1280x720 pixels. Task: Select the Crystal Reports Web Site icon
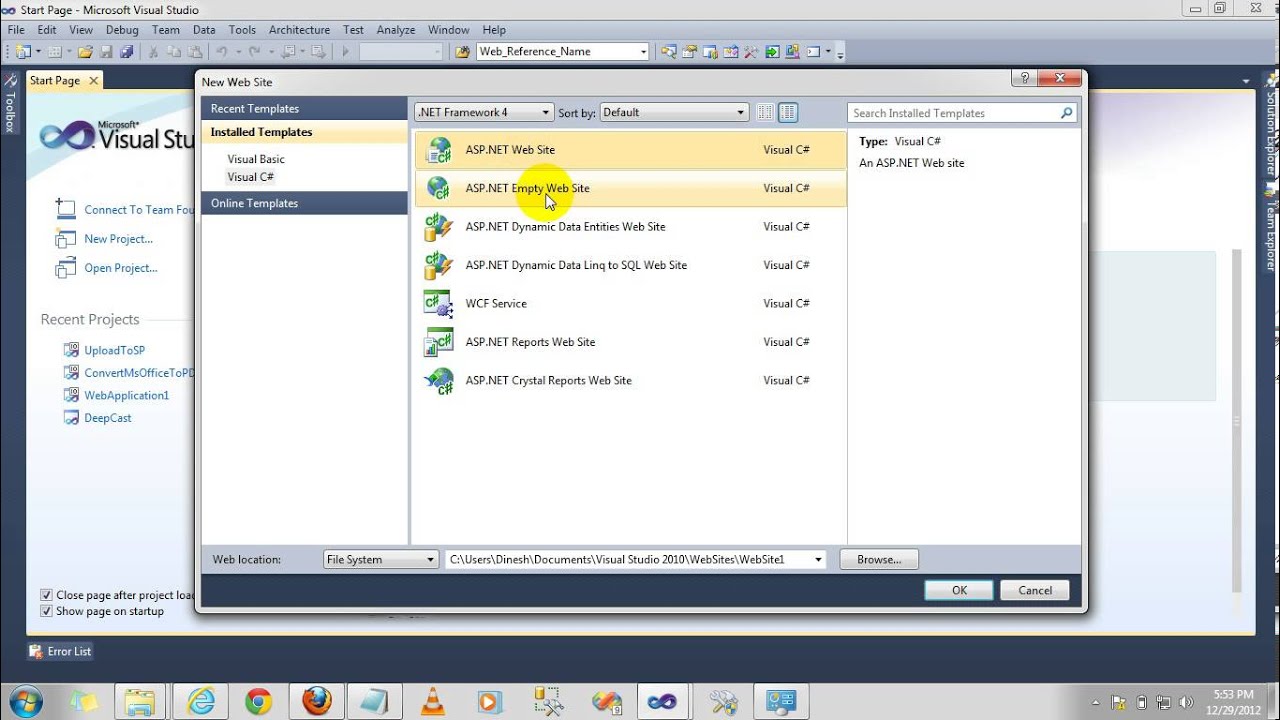[439, 381]
